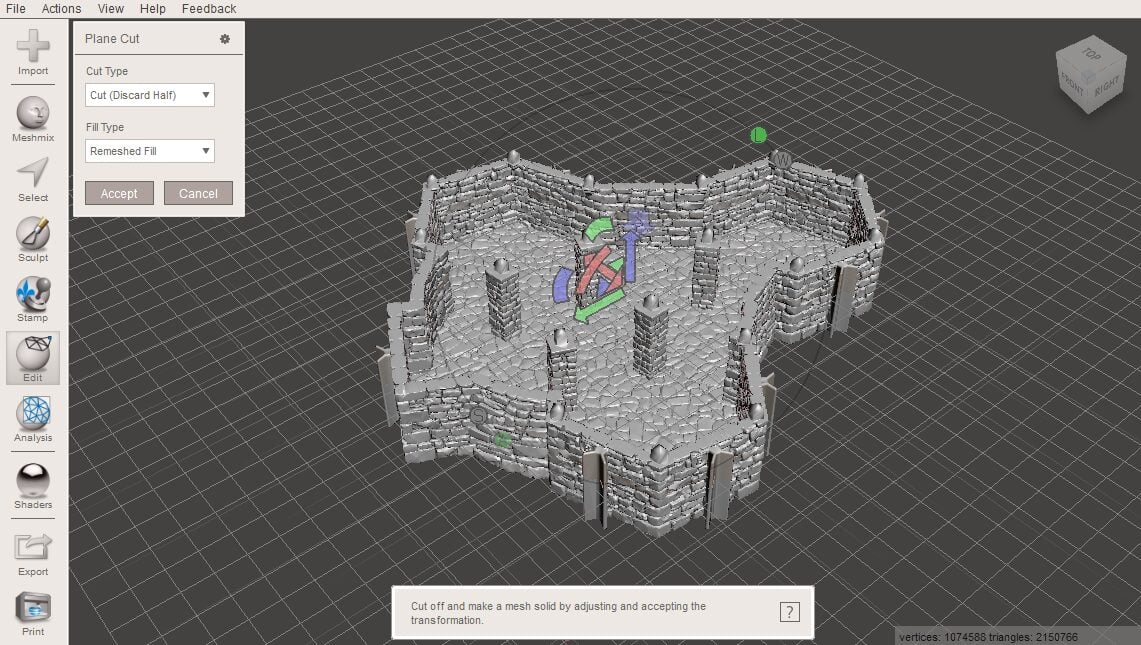
Task: Click the Print icon
Action: point(33,614)
